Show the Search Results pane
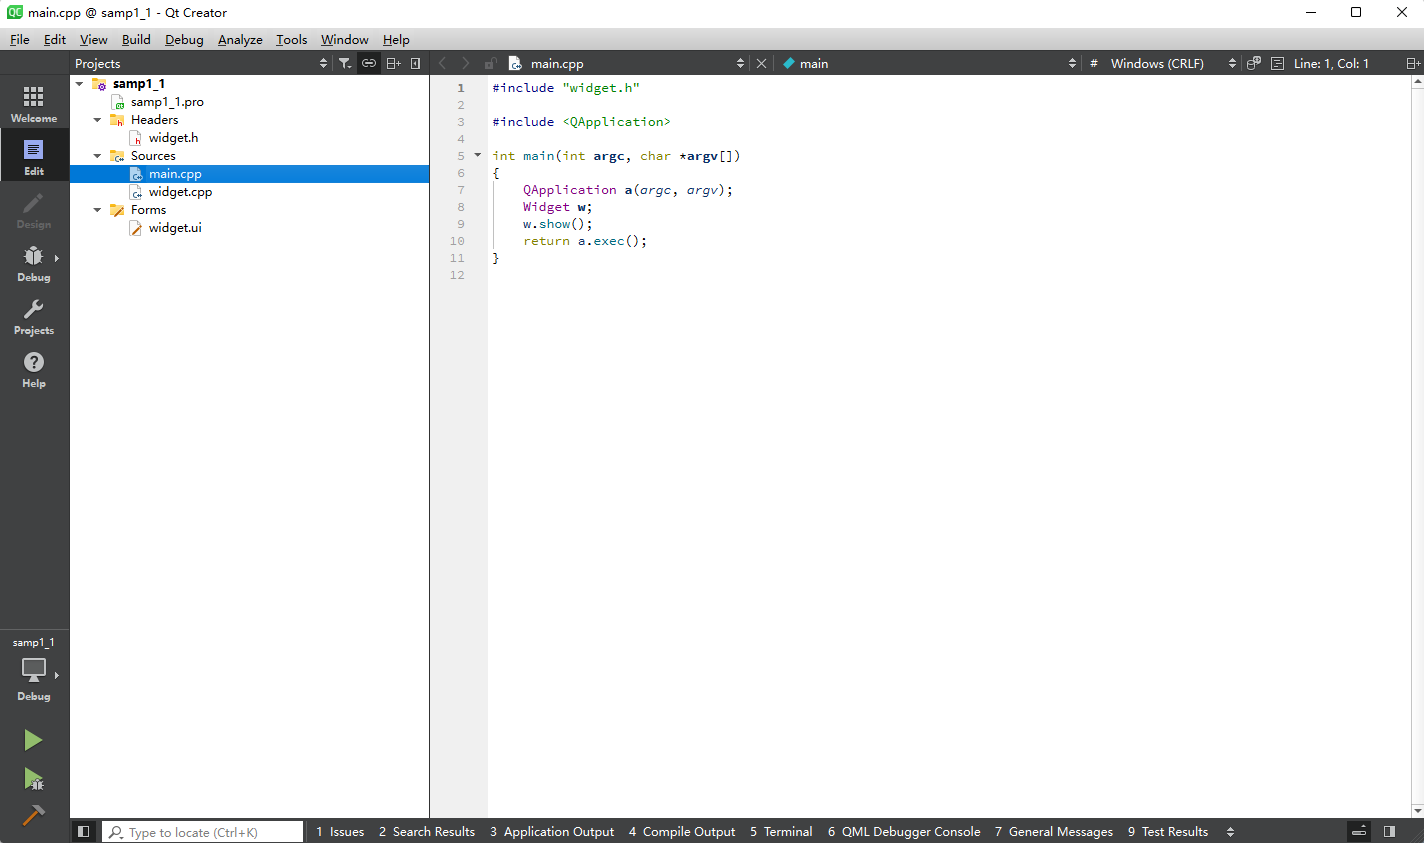The height and width of the screenshot is (843, 1424). (x=427, y=831)
